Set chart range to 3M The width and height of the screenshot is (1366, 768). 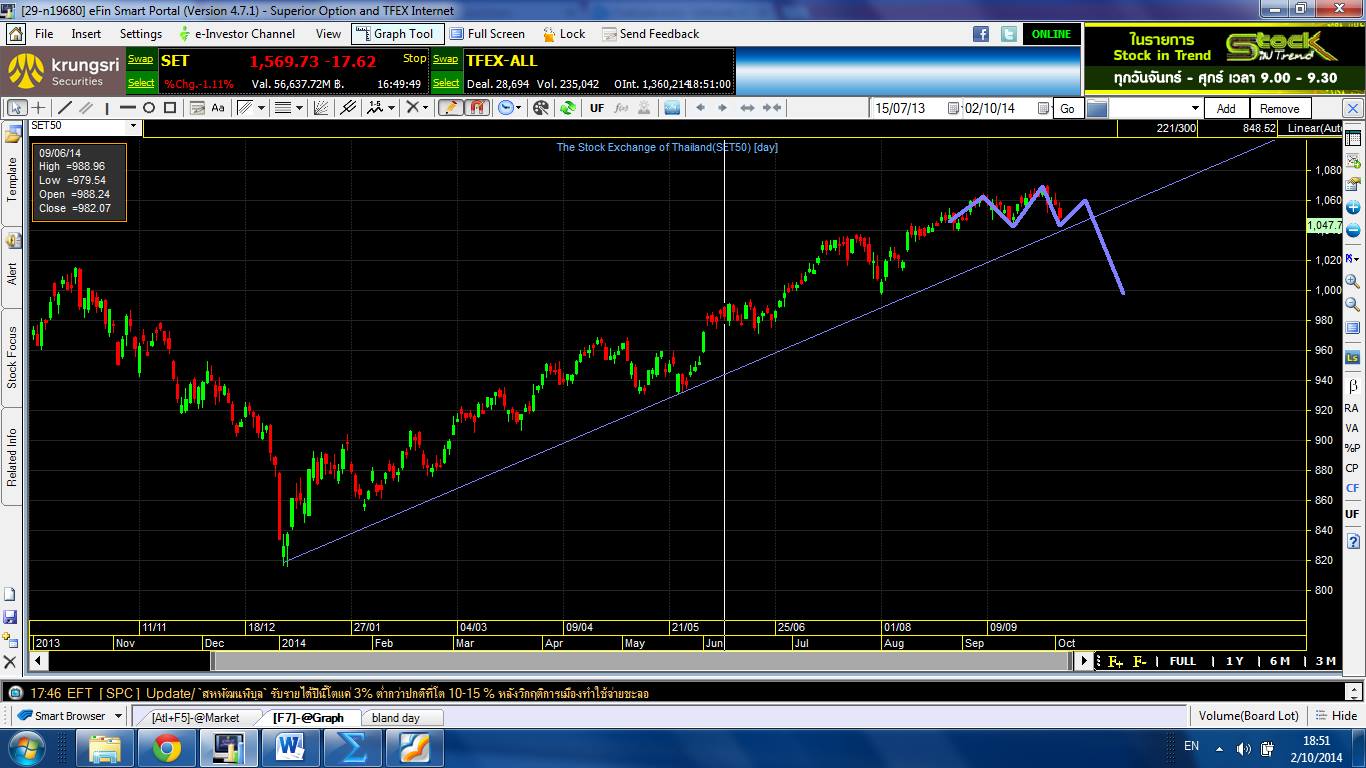[x=1325, y=661]
